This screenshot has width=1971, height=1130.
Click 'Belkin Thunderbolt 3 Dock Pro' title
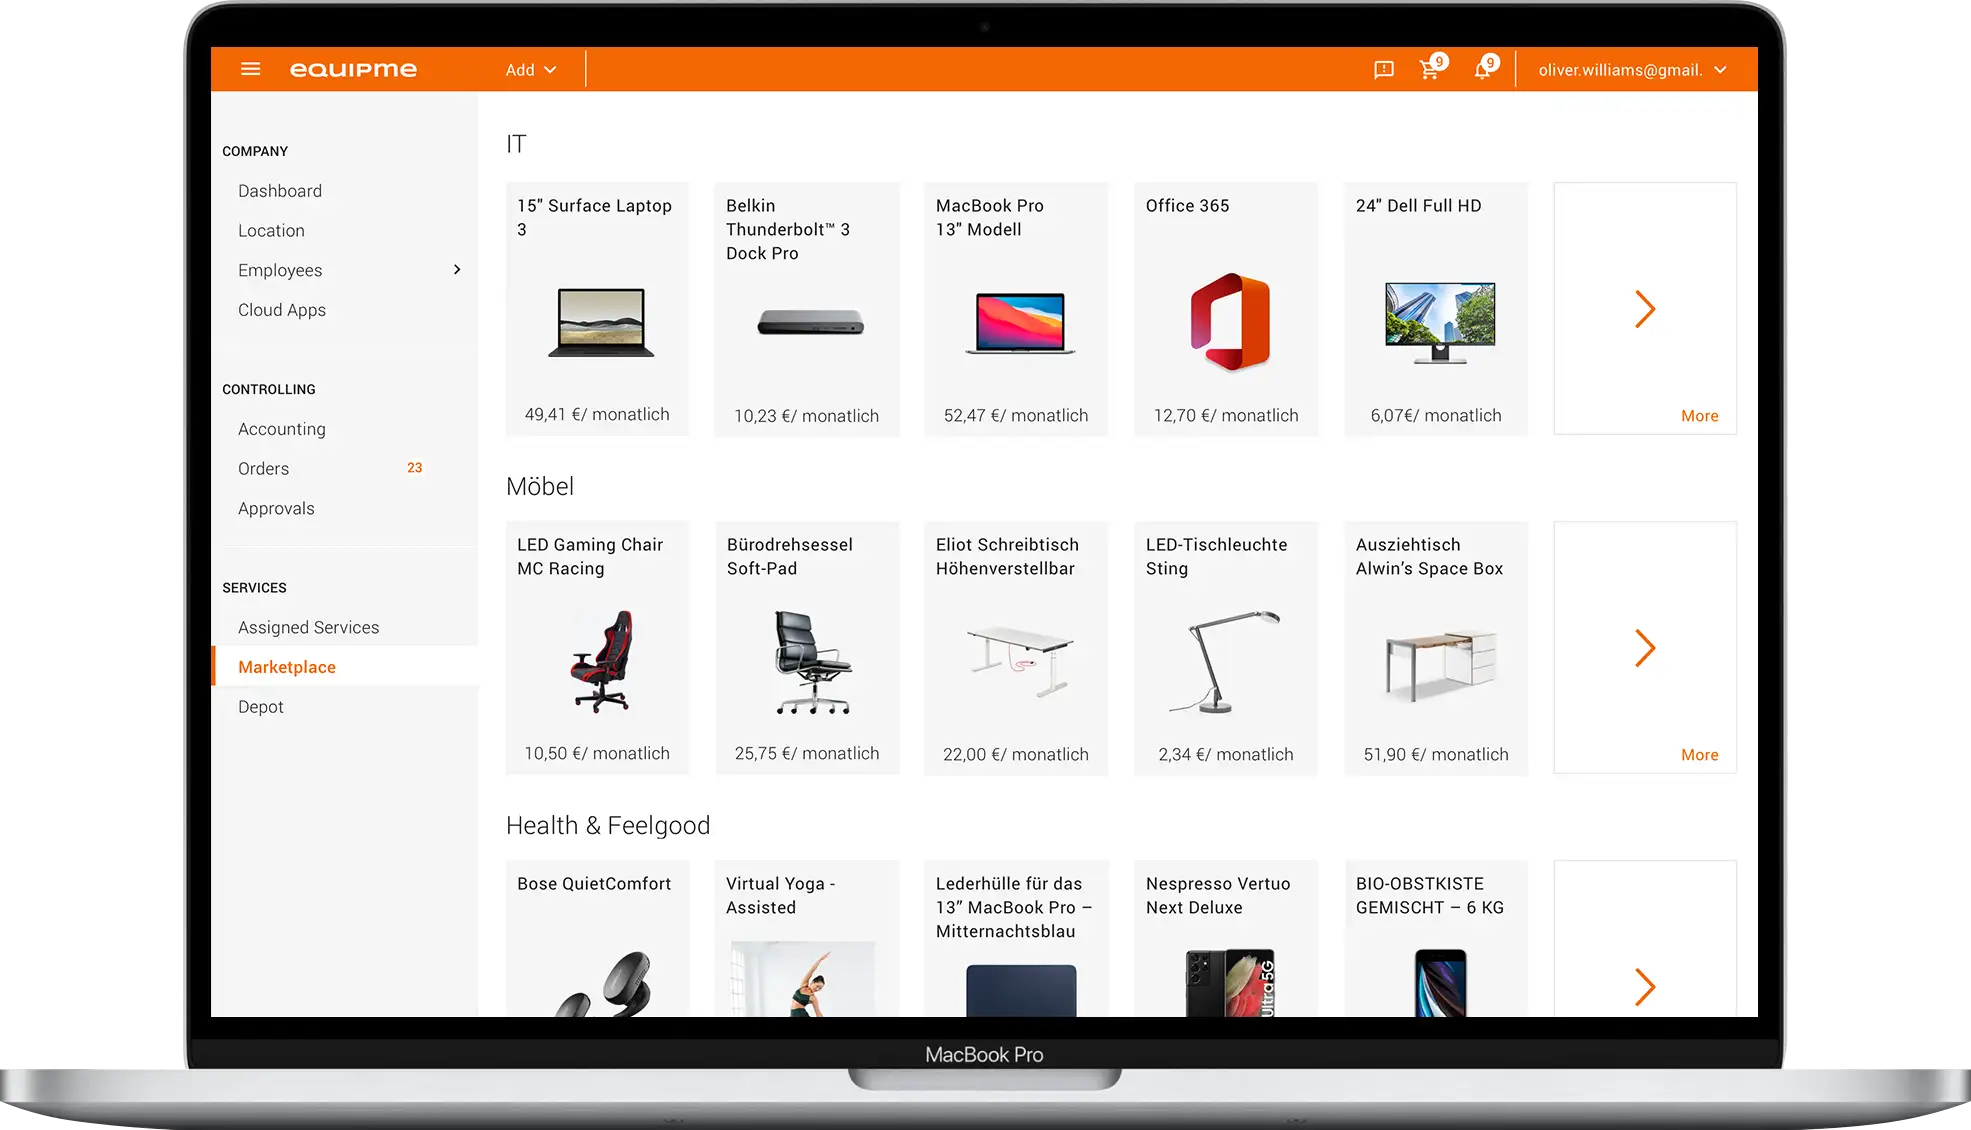pos(788,229)
